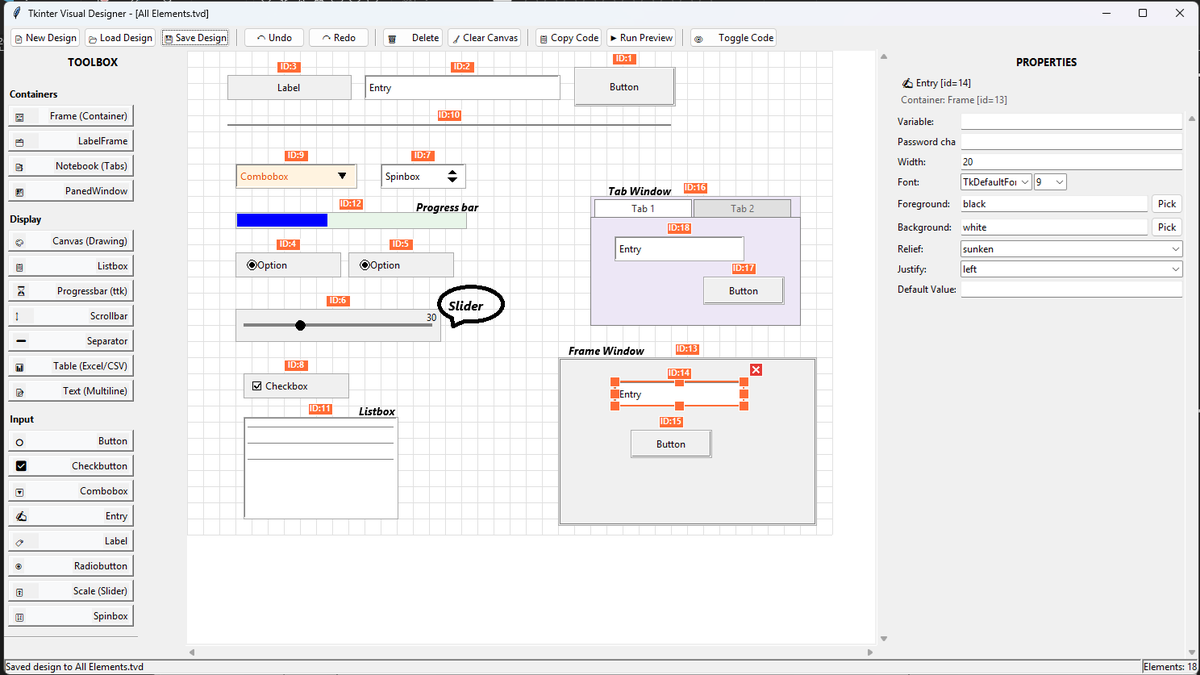1200x675 pixels.
Task: Switch to Tab 1 in Tab Window
Action: 643,208
